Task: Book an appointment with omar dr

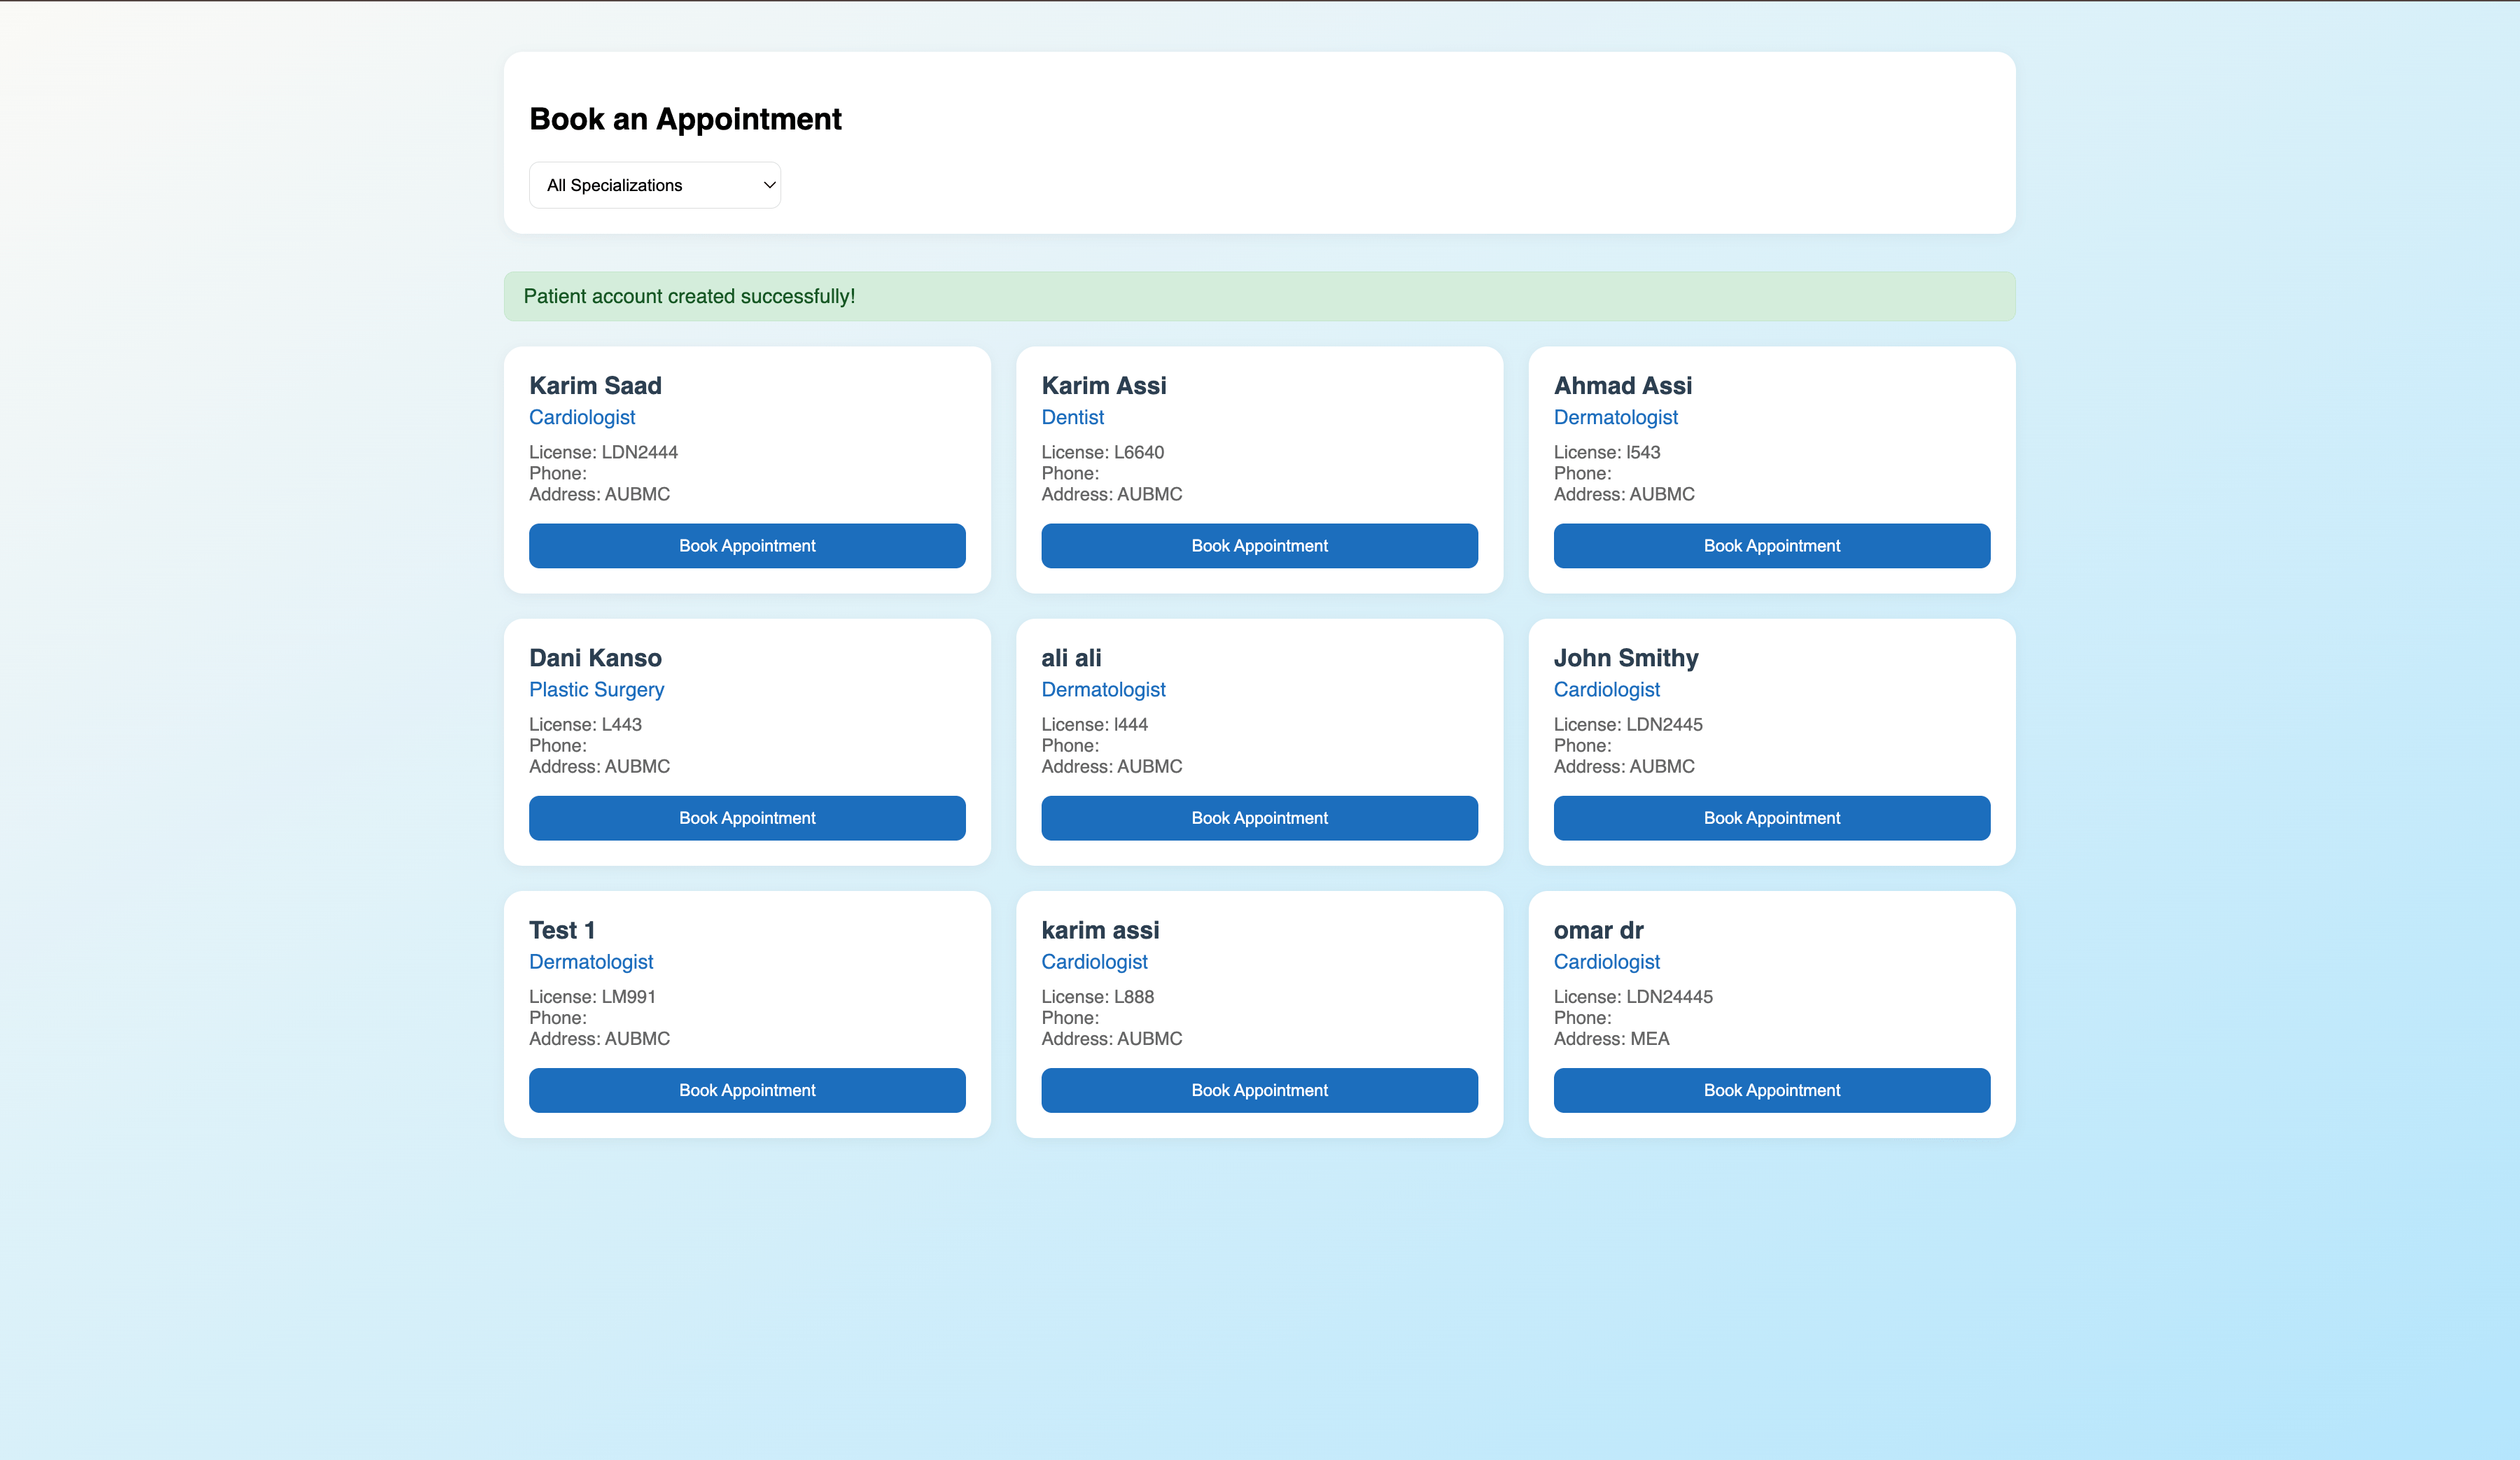Action: point(1771,1090)
